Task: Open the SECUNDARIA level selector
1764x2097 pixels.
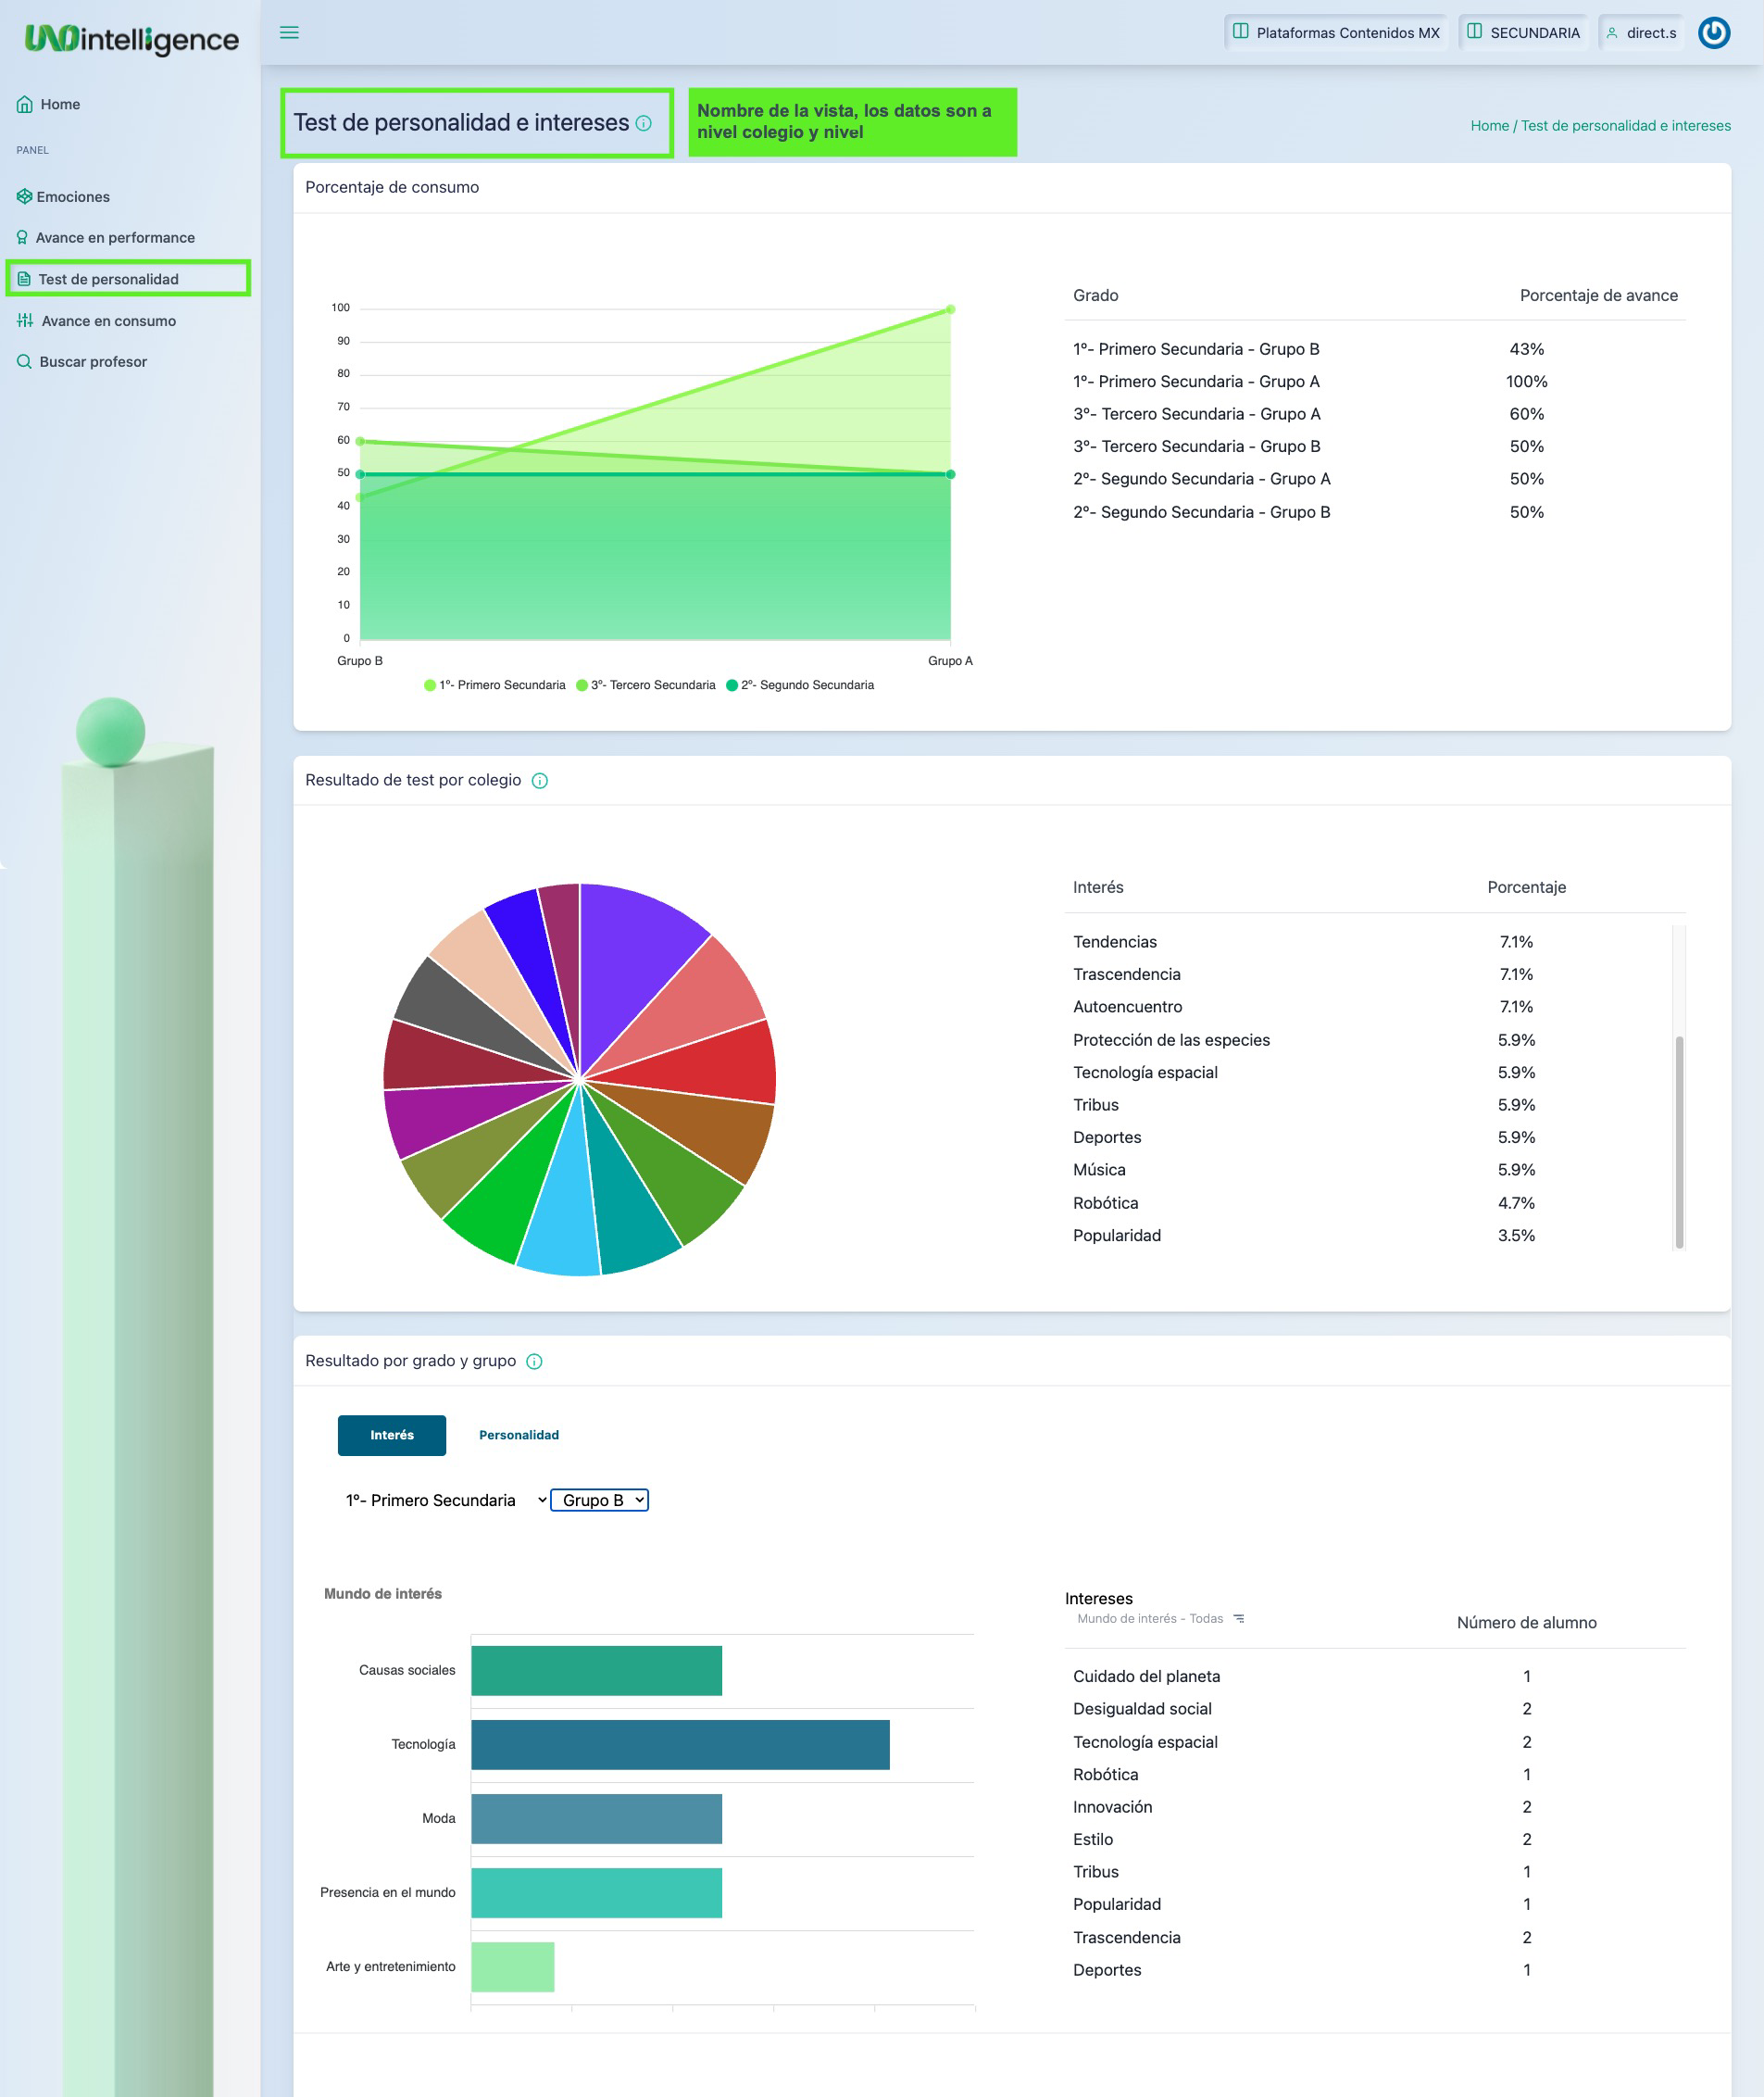Action: (1523, 33)
